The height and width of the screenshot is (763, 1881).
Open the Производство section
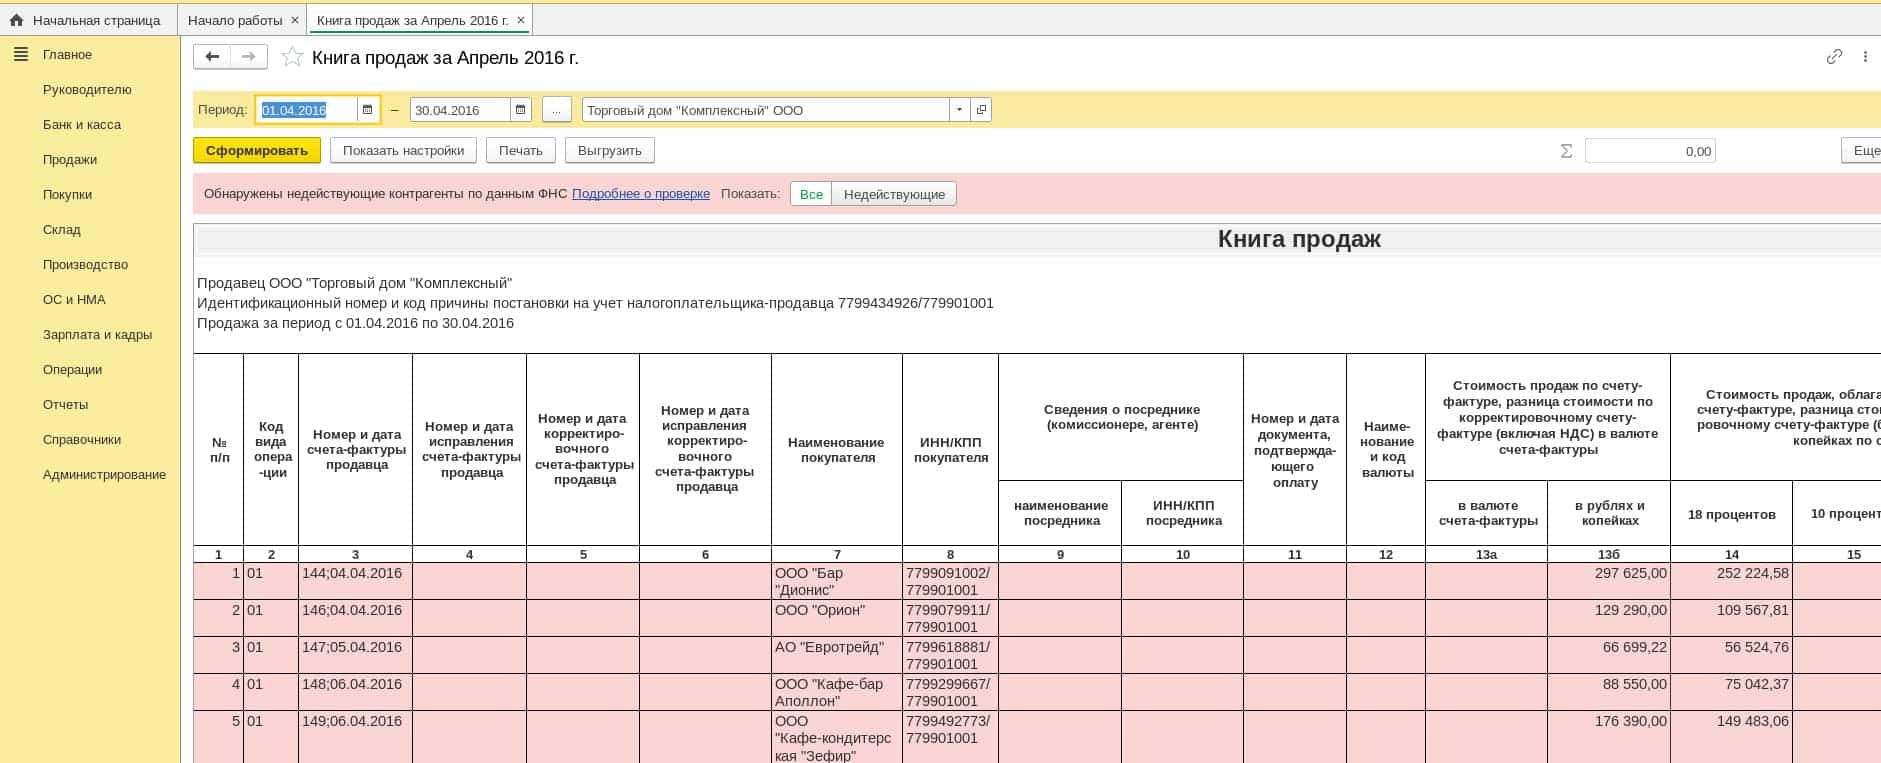pos(86,264)
